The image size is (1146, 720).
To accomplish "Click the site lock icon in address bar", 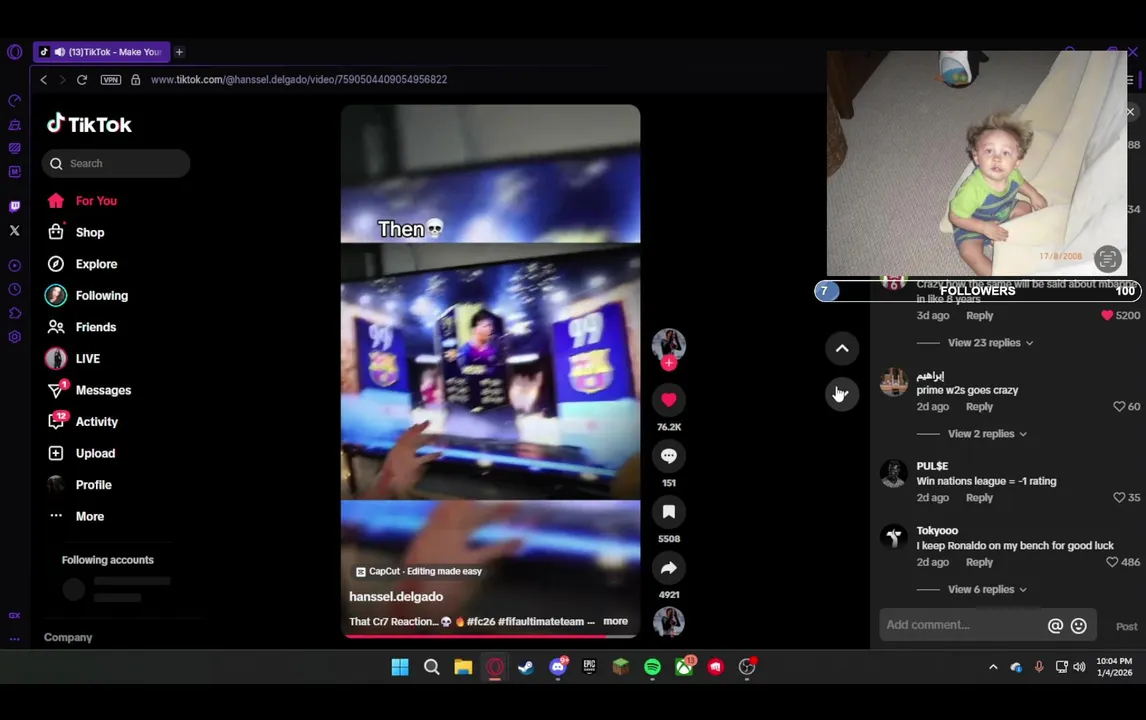I will pyautogui.click(x=135, y=80).
